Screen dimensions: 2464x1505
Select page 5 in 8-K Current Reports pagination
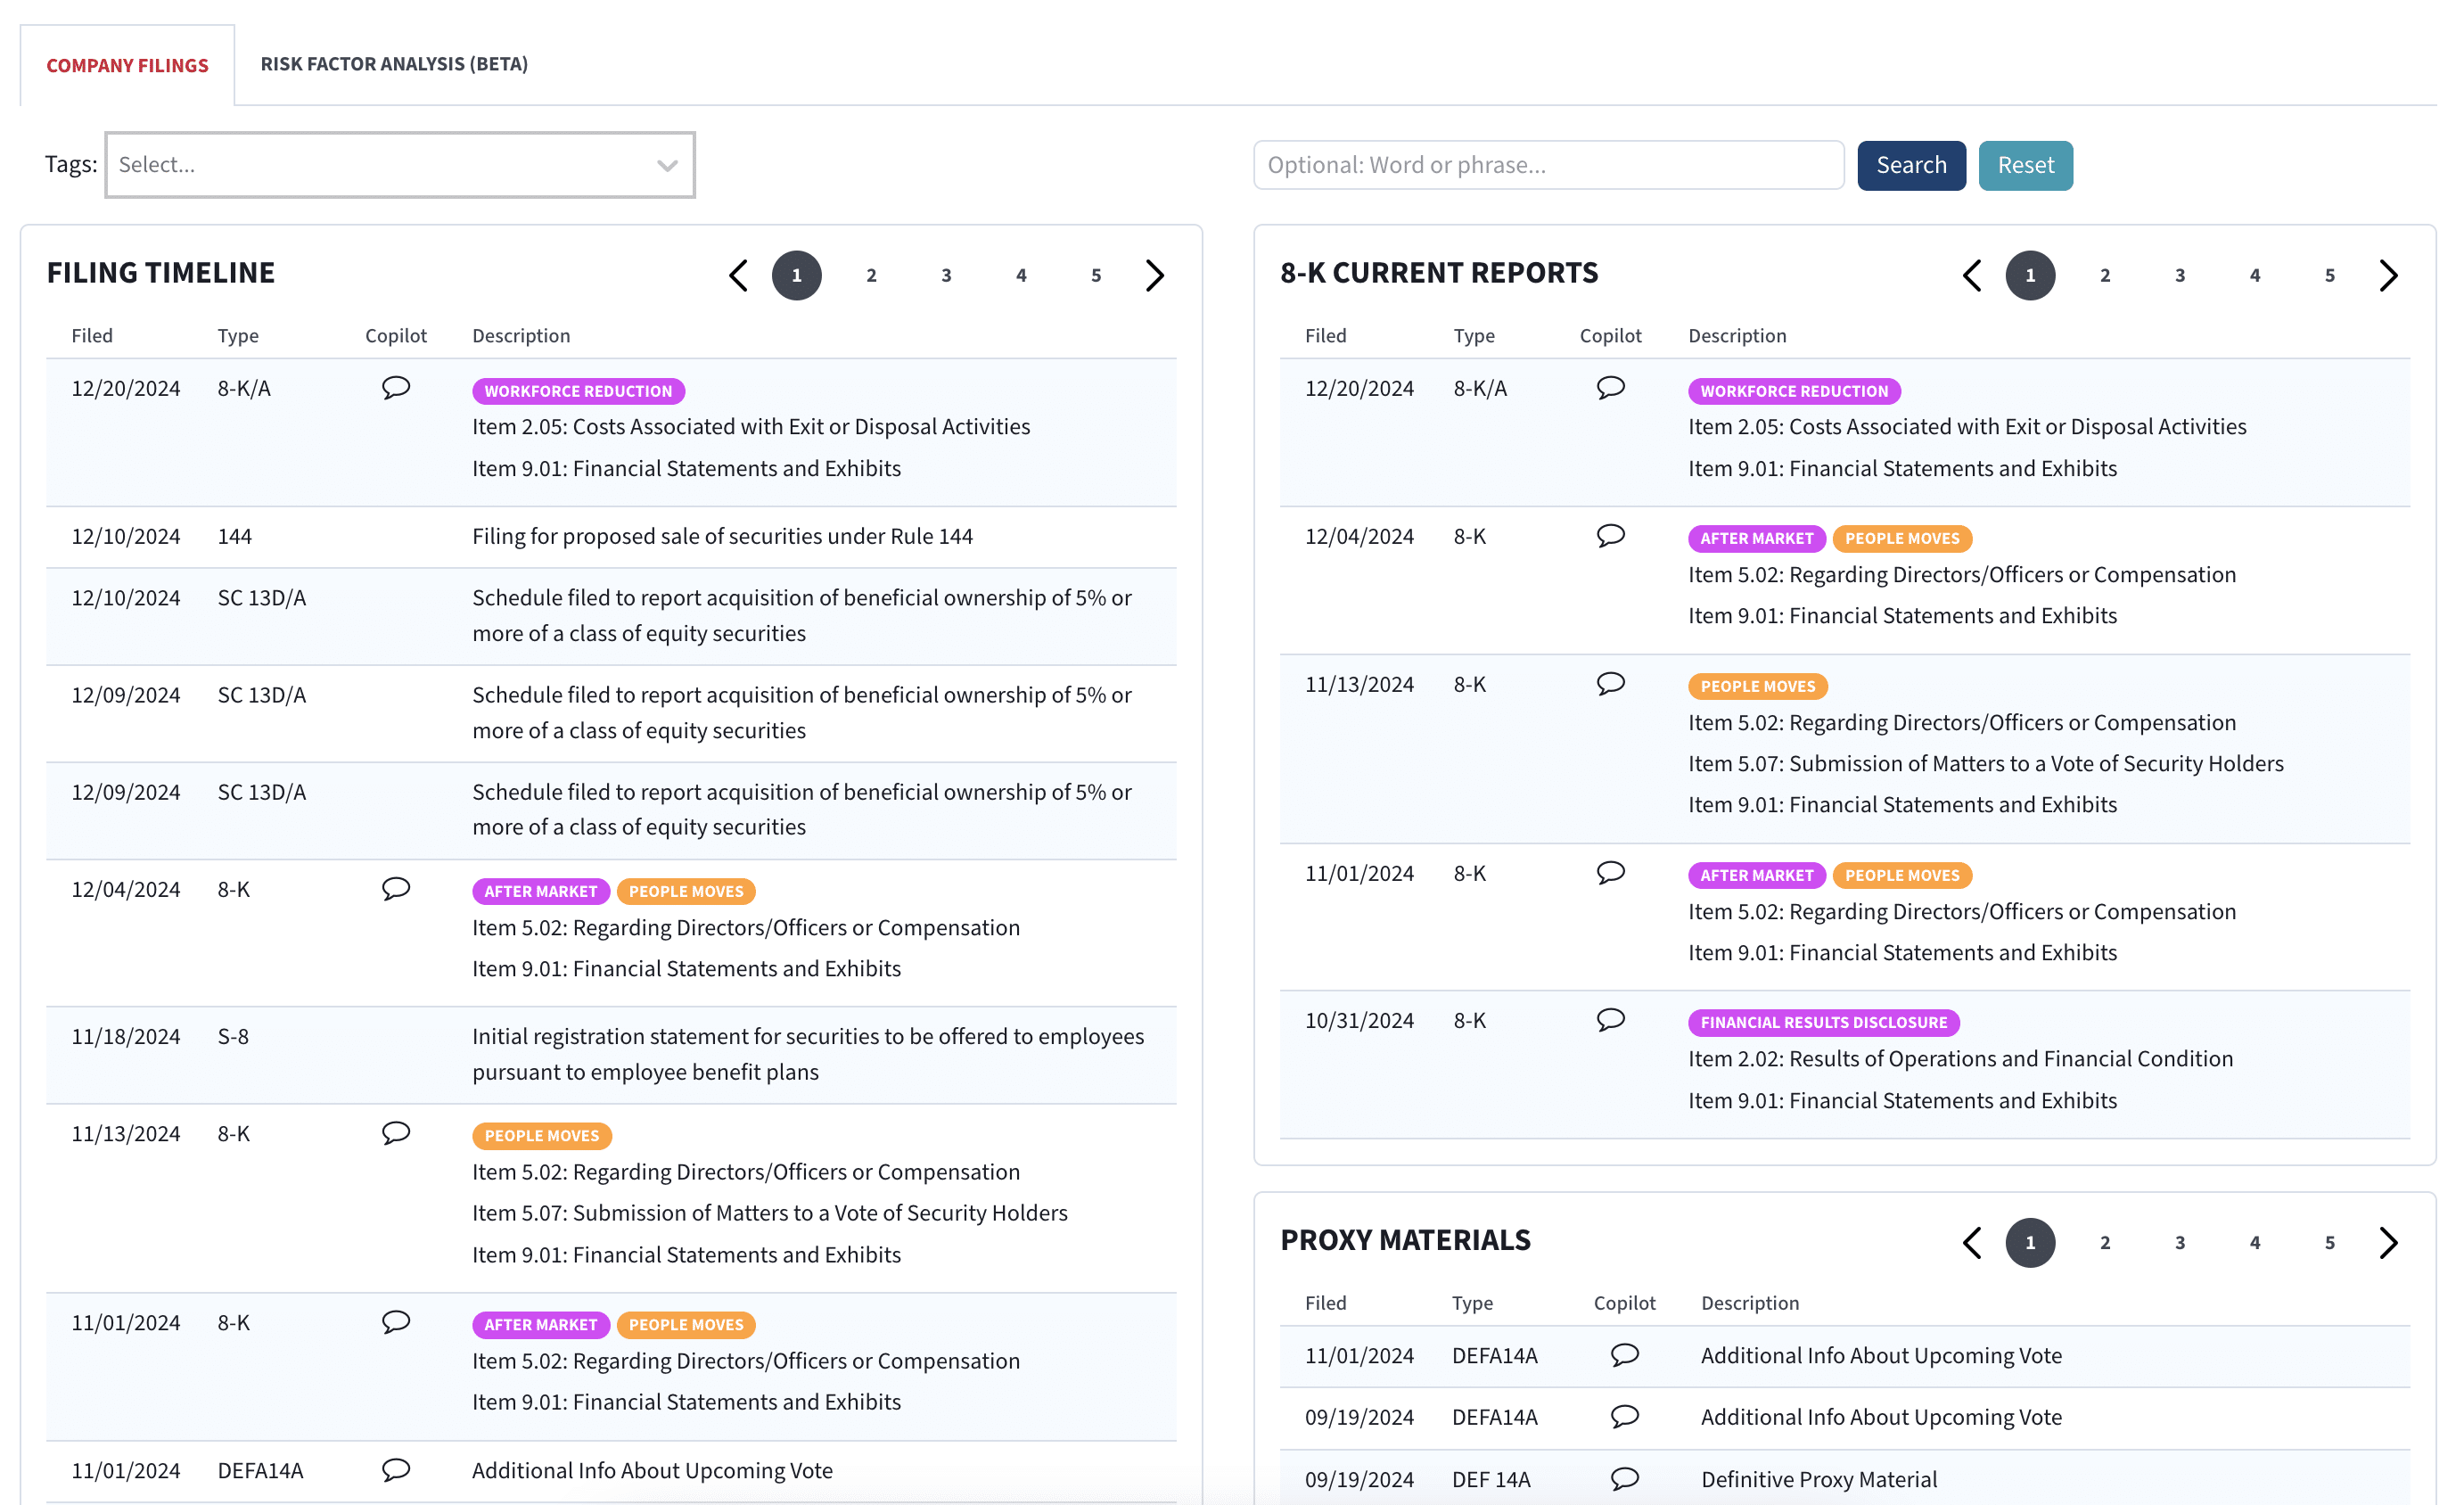[x=2330, y=275]
